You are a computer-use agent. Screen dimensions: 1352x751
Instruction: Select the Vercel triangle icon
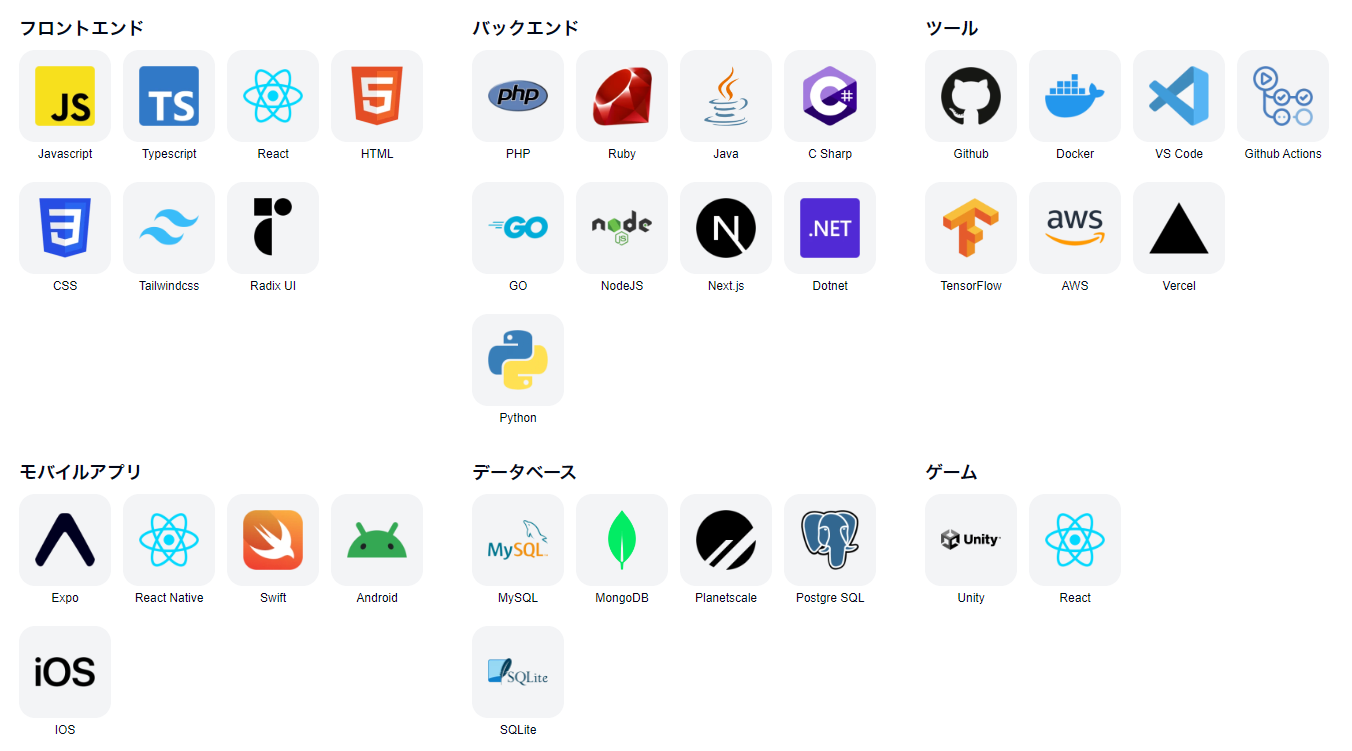(x=1179, y=228)
